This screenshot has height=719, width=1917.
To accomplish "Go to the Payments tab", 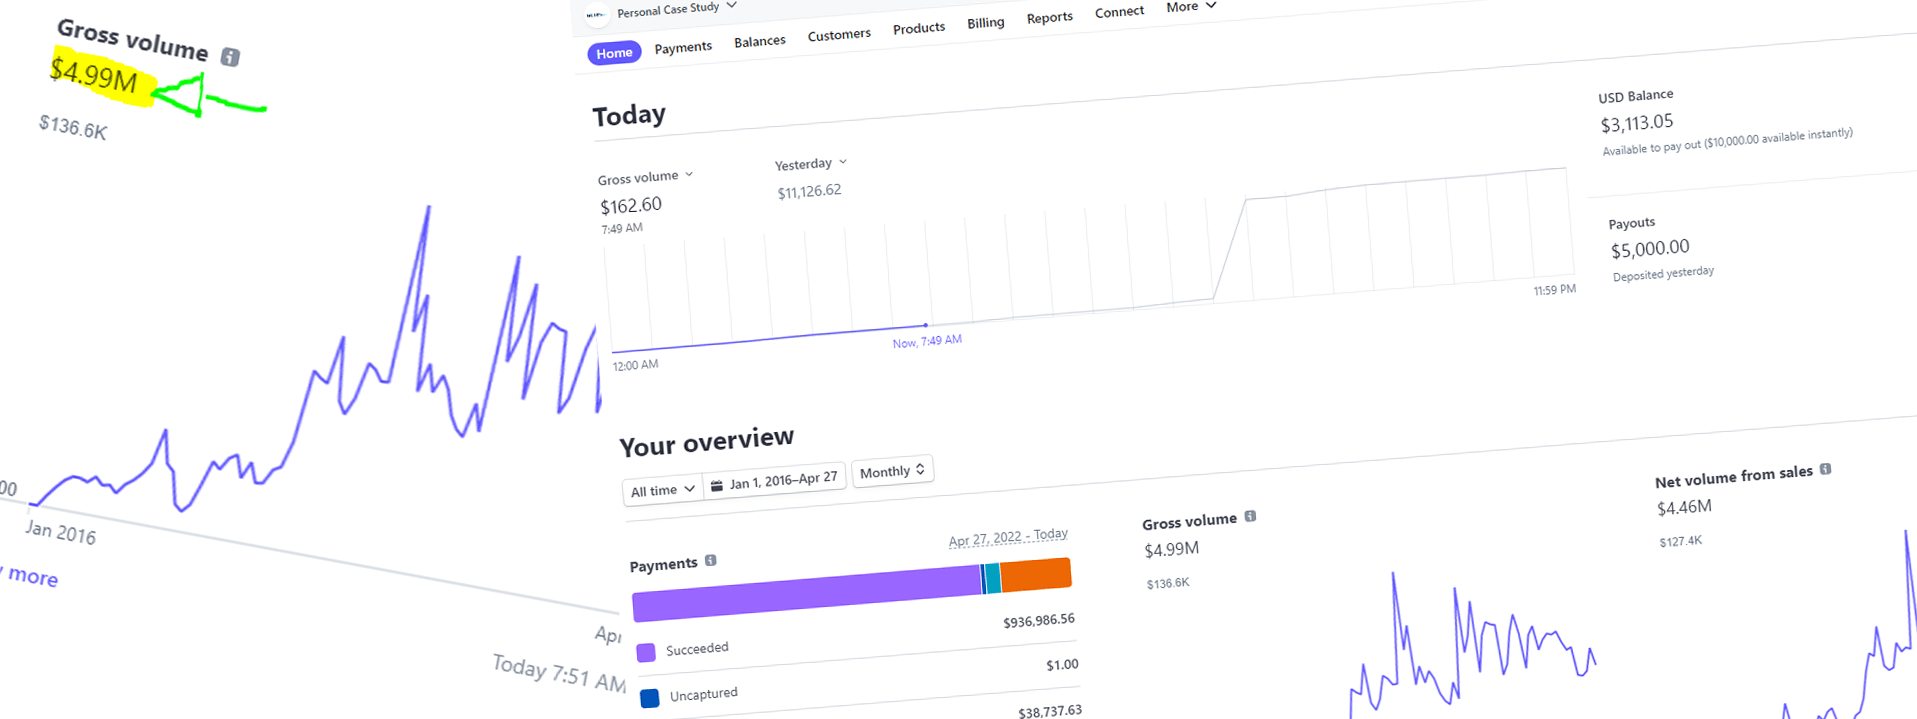I will click(683, 47).
